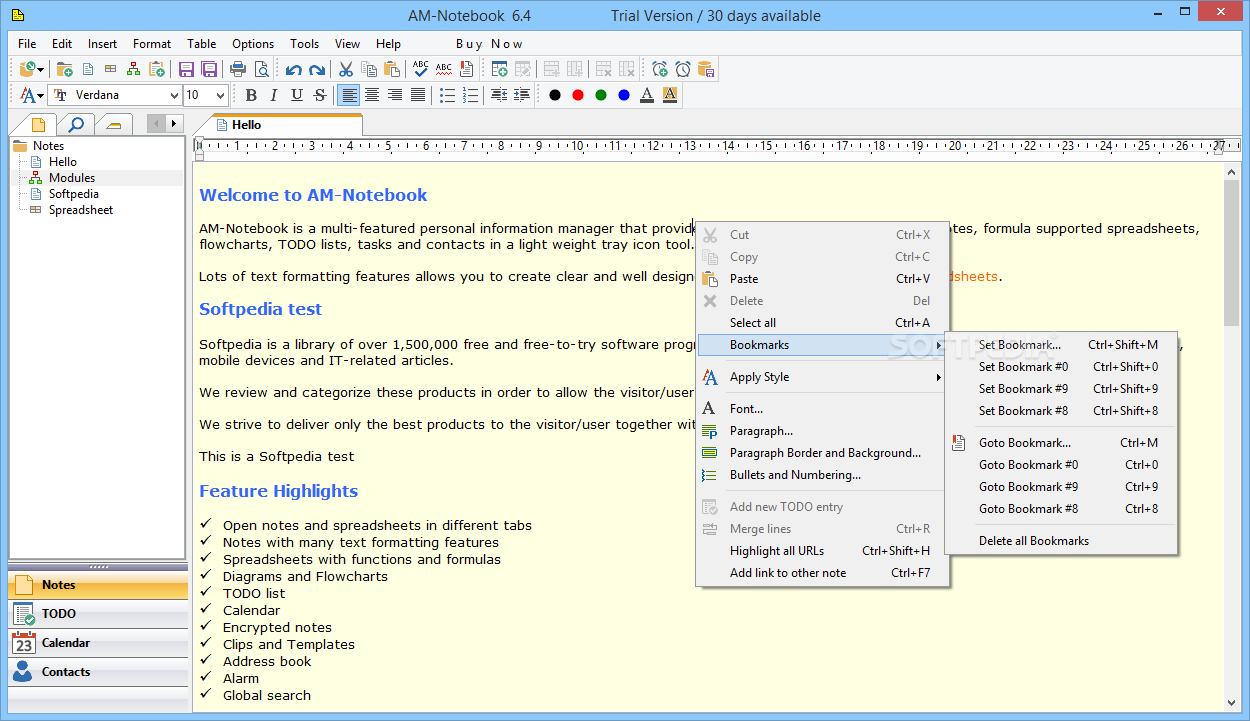Apply blue text color
Viewport: 1250px width, 721px height.
624,95
